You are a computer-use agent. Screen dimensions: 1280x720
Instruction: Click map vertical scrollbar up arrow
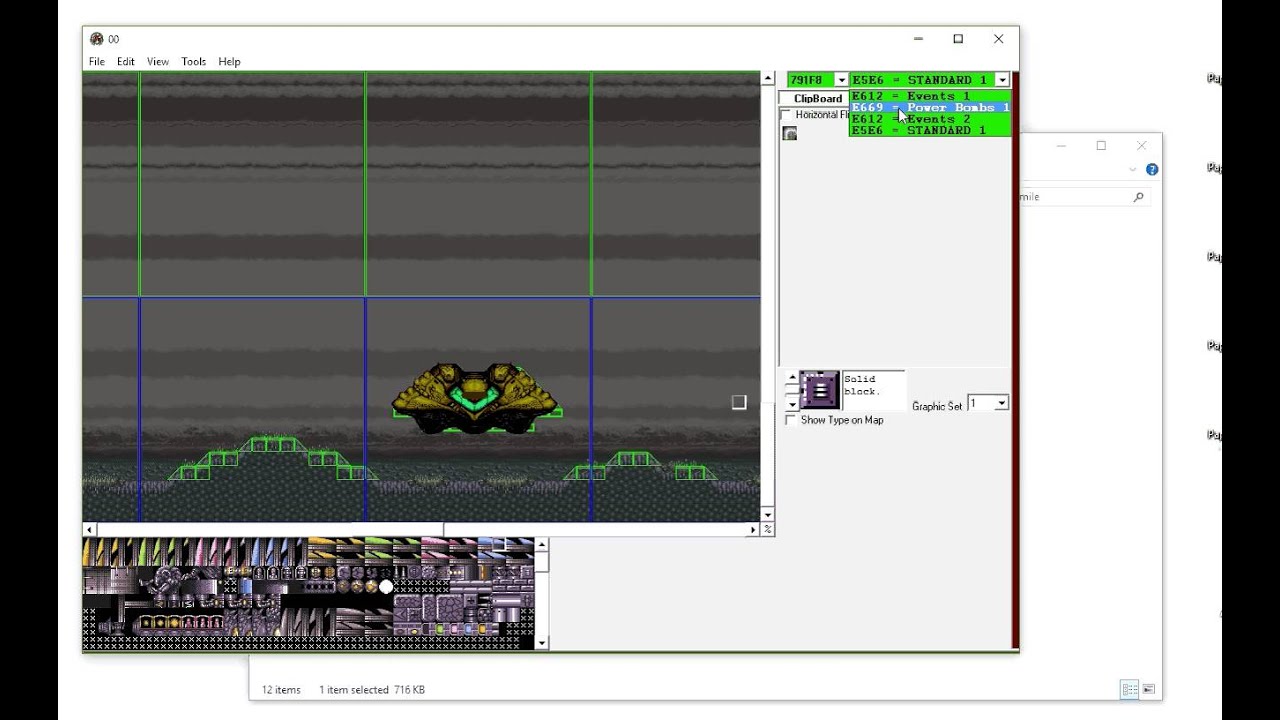[x=768, y=79]
